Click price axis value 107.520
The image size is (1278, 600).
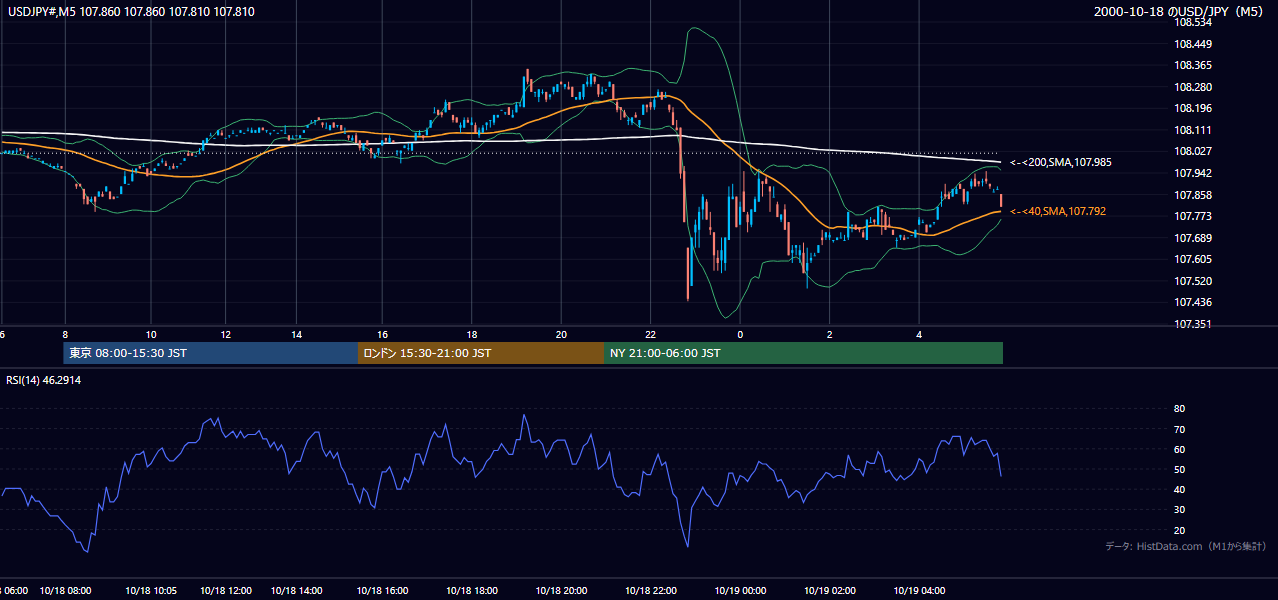[1193, 281]
